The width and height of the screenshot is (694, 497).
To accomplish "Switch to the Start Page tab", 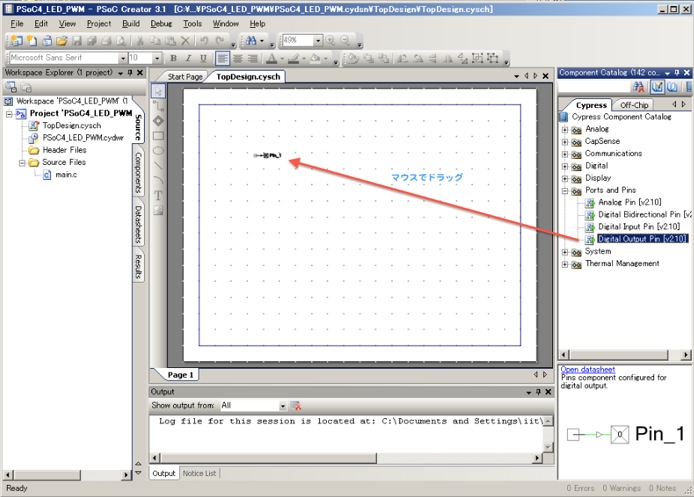I will pos(185,76).
